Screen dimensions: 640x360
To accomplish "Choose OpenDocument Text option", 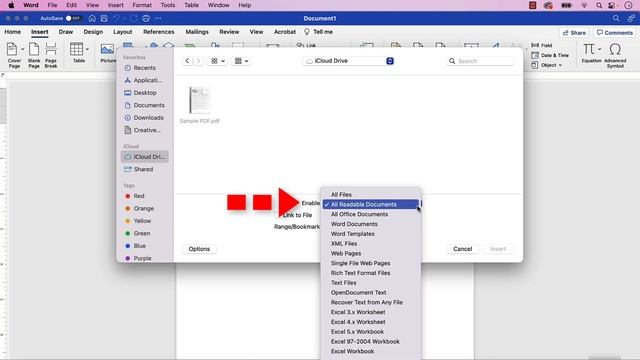I will [371, 293].
